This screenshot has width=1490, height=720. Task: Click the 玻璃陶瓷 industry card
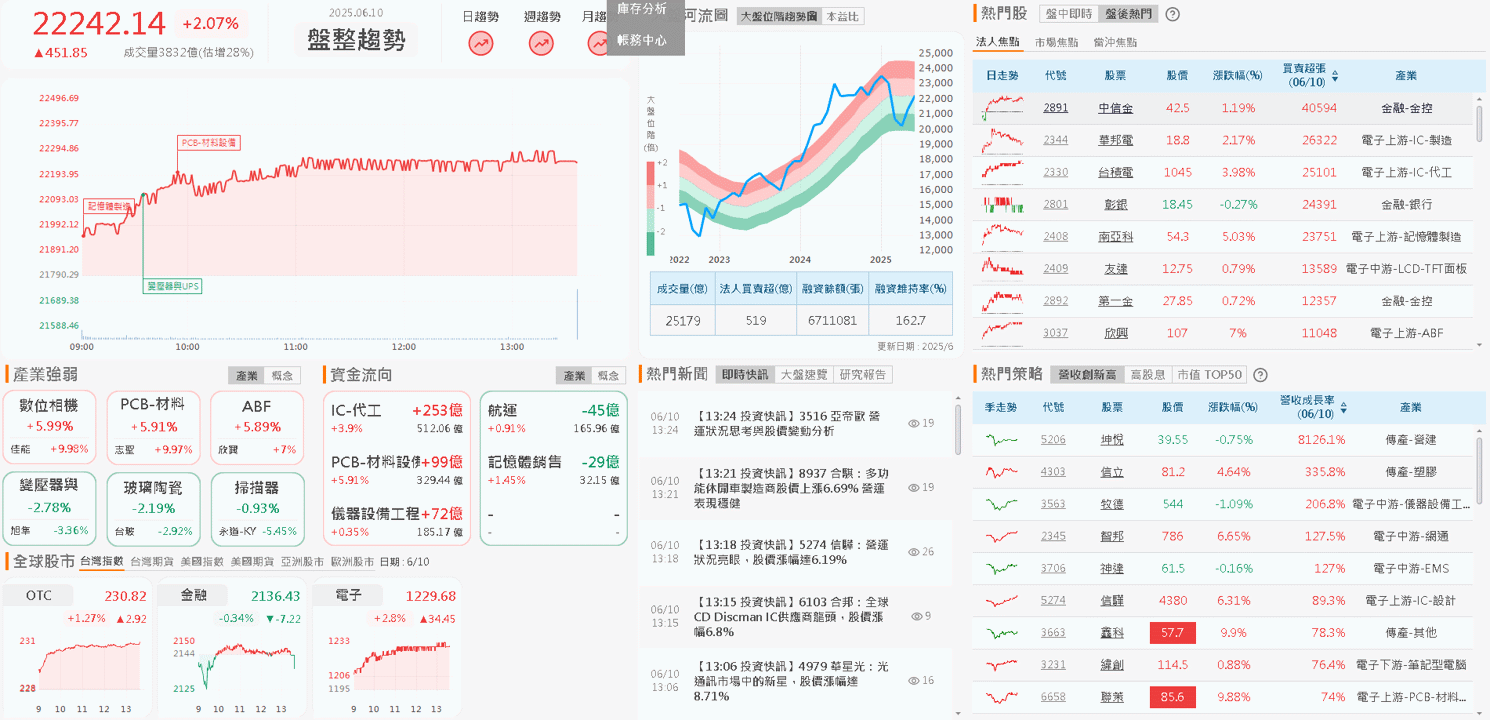tap(152, 508)
